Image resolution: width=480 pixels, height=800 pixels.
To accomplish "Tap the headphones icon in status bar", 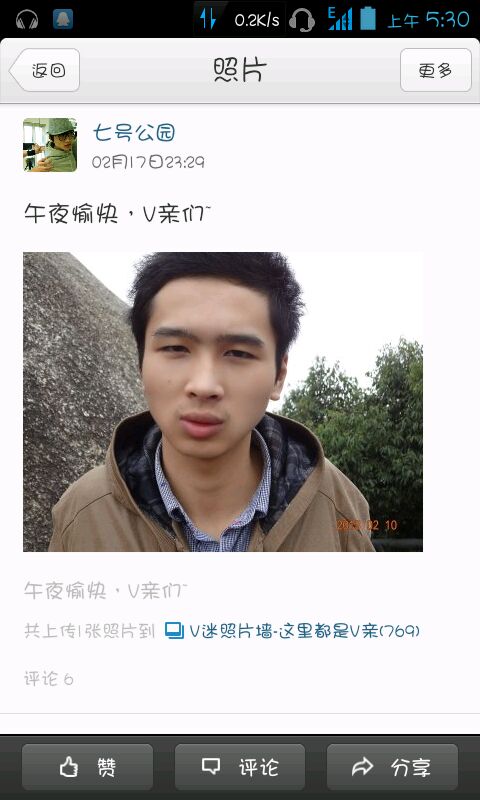I will (x=27, y=20).
